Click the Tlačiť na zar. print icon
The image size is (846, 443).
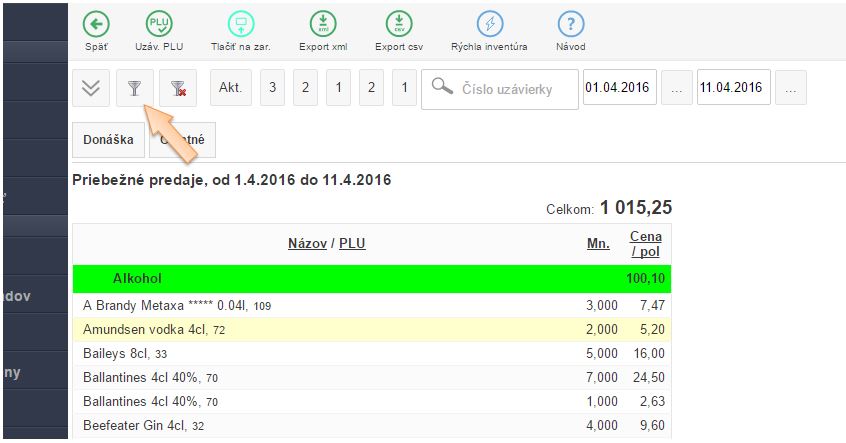tap(241, 25)
